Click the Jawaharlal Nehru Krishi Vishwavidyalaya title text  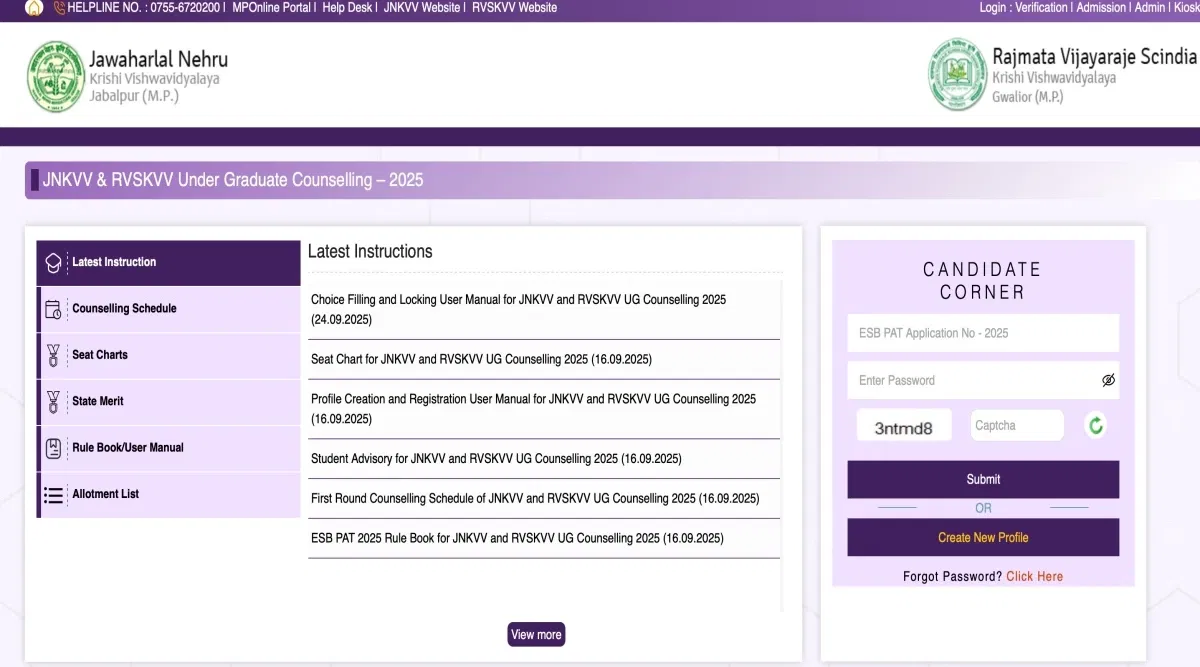coord(158,76)
